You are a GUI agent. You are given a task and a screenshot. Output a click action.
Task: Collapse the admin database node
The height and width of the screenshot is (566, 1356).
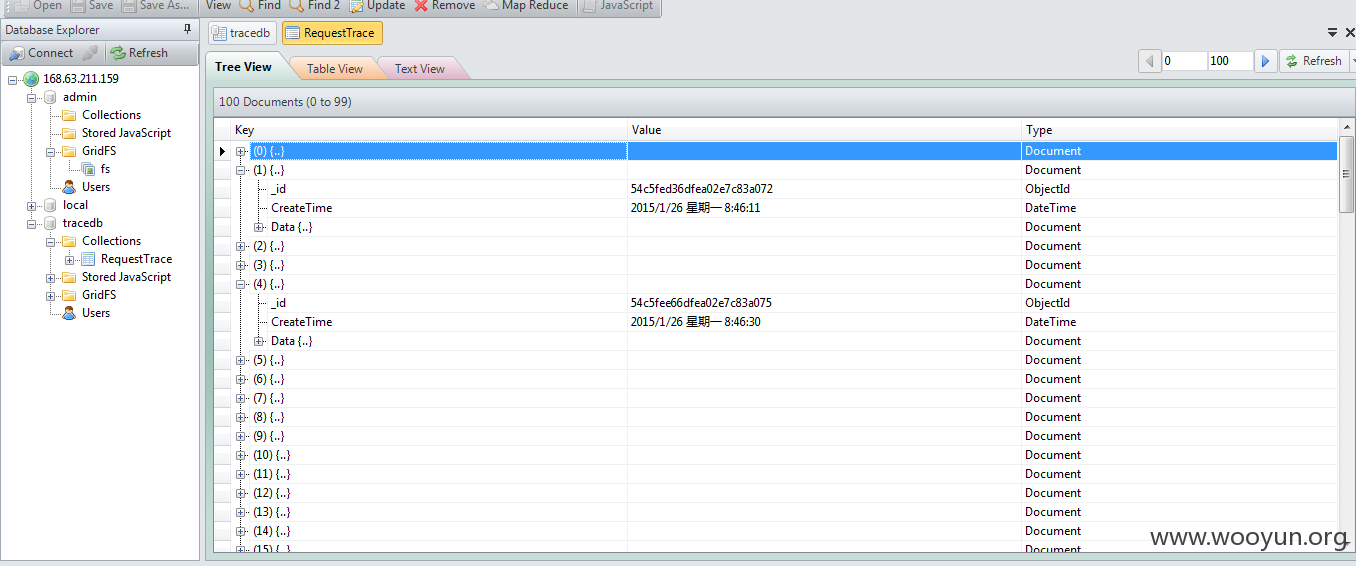[x=32, y=97]
